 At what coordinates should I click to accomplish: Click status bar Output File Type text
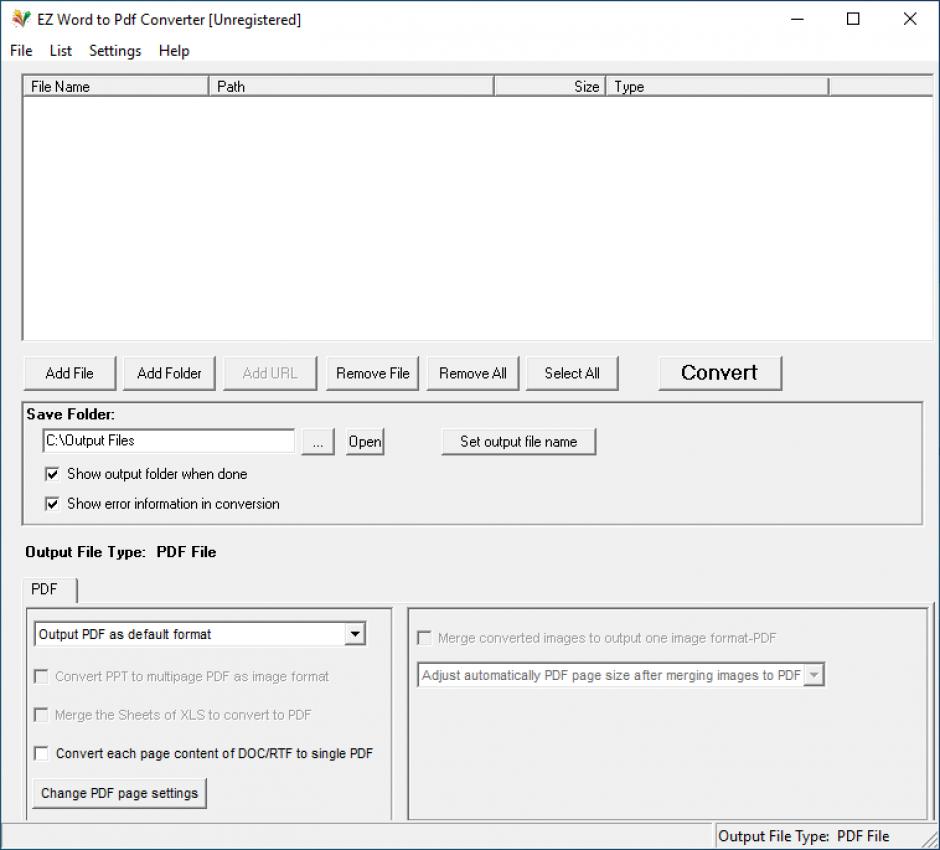click(803, 836)
